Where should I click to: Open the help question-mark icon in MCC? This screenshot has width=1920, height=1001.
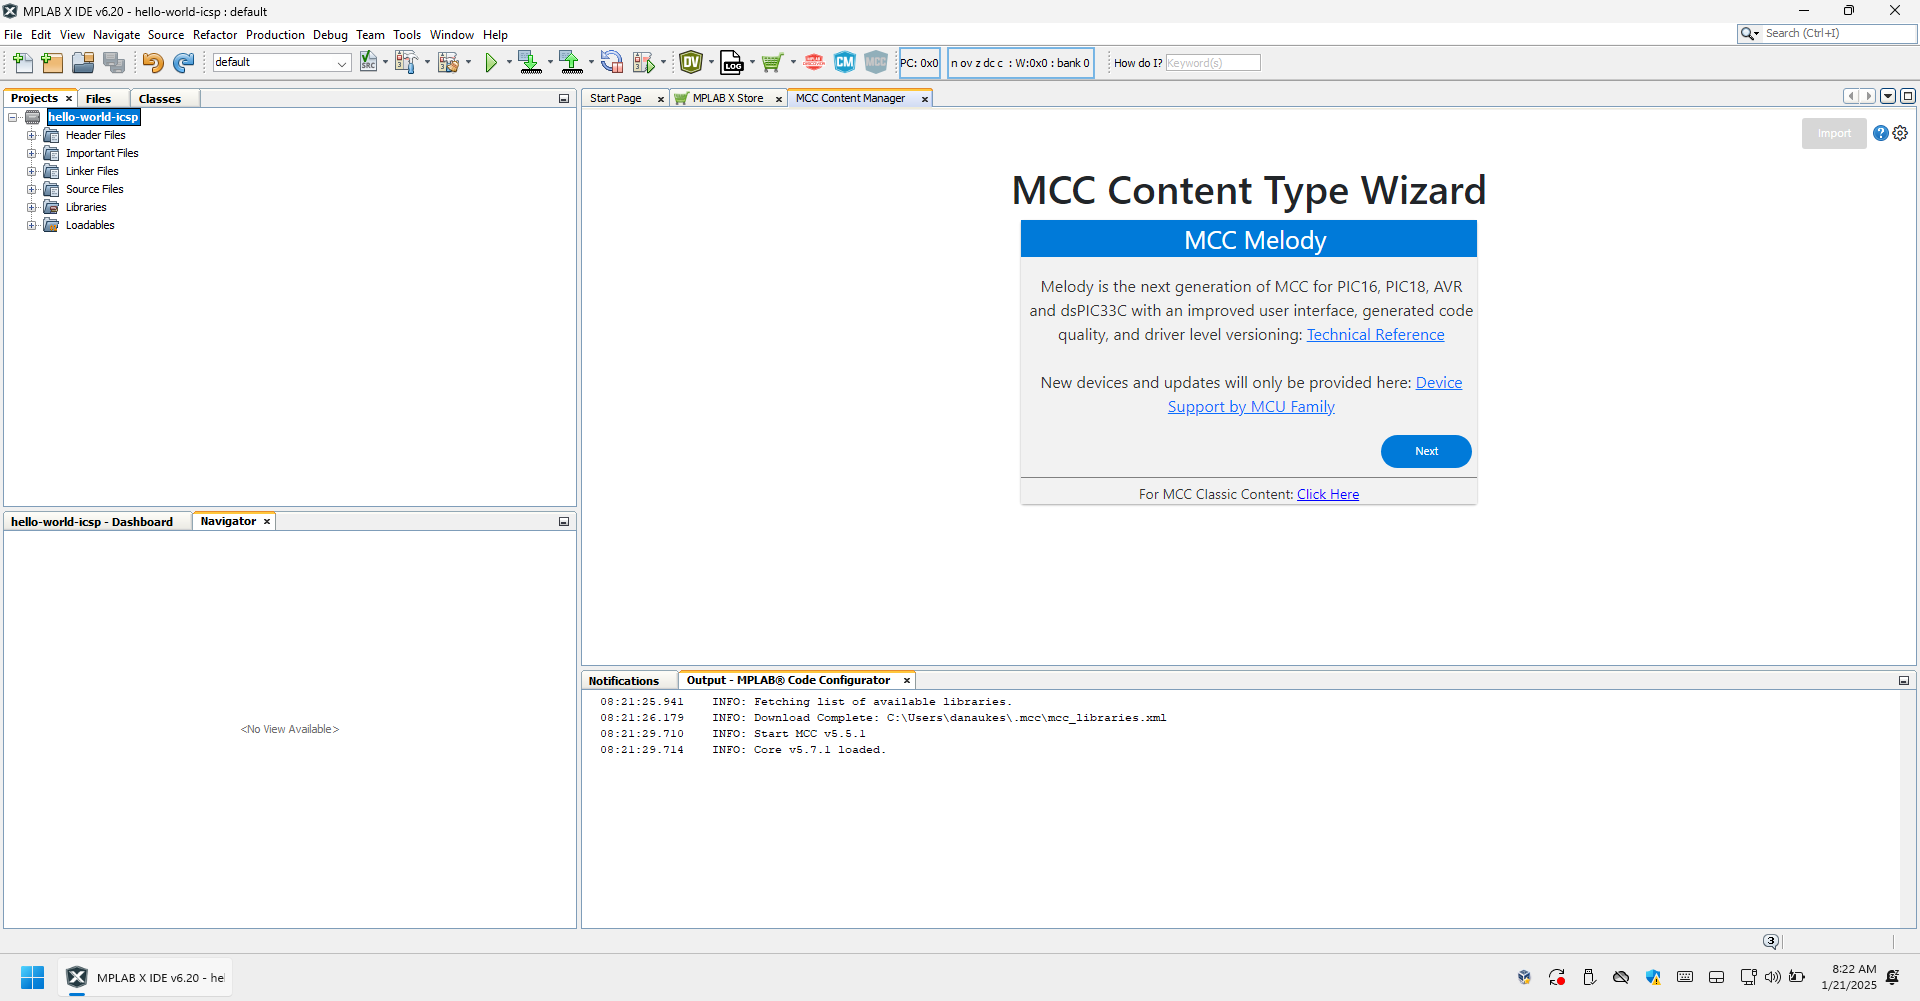tap(1881, 133)
